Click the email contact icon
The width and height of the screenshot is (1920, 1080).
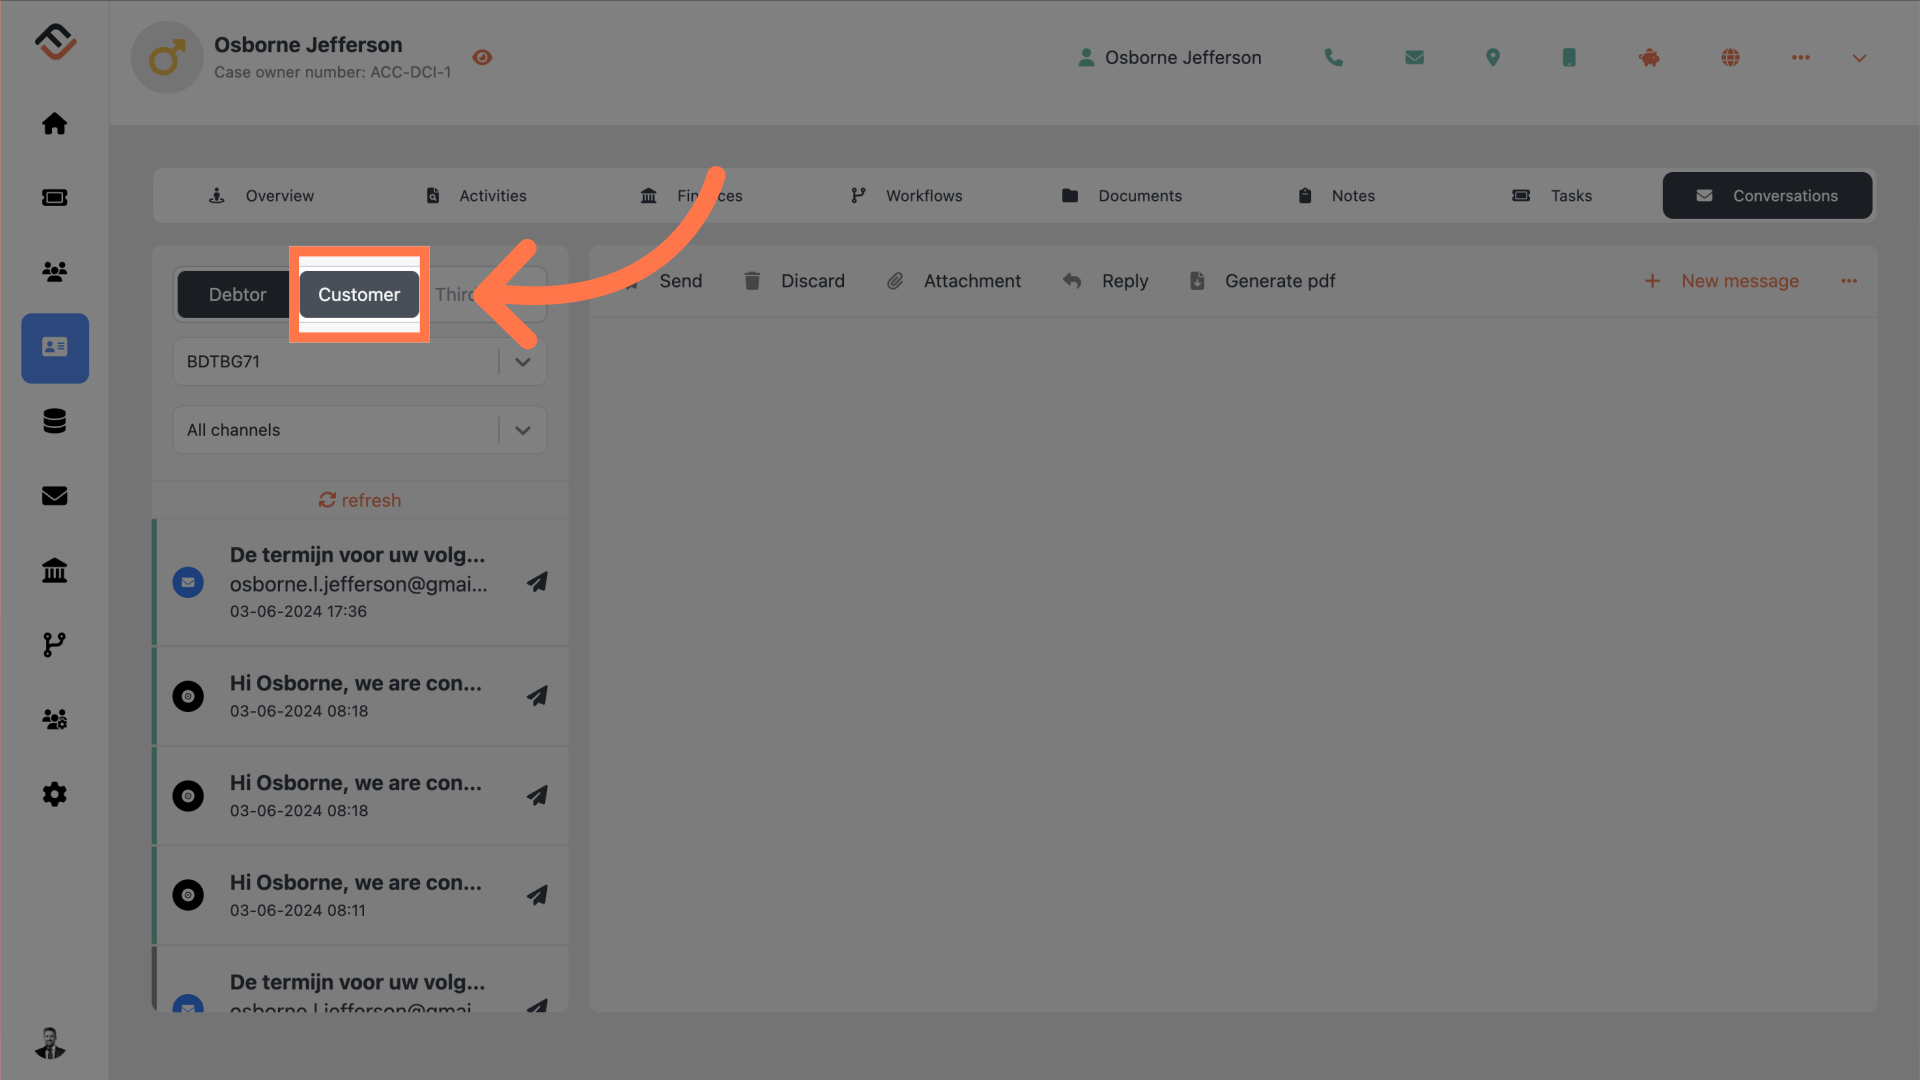pyautogui.click(x=1414, y=57)
